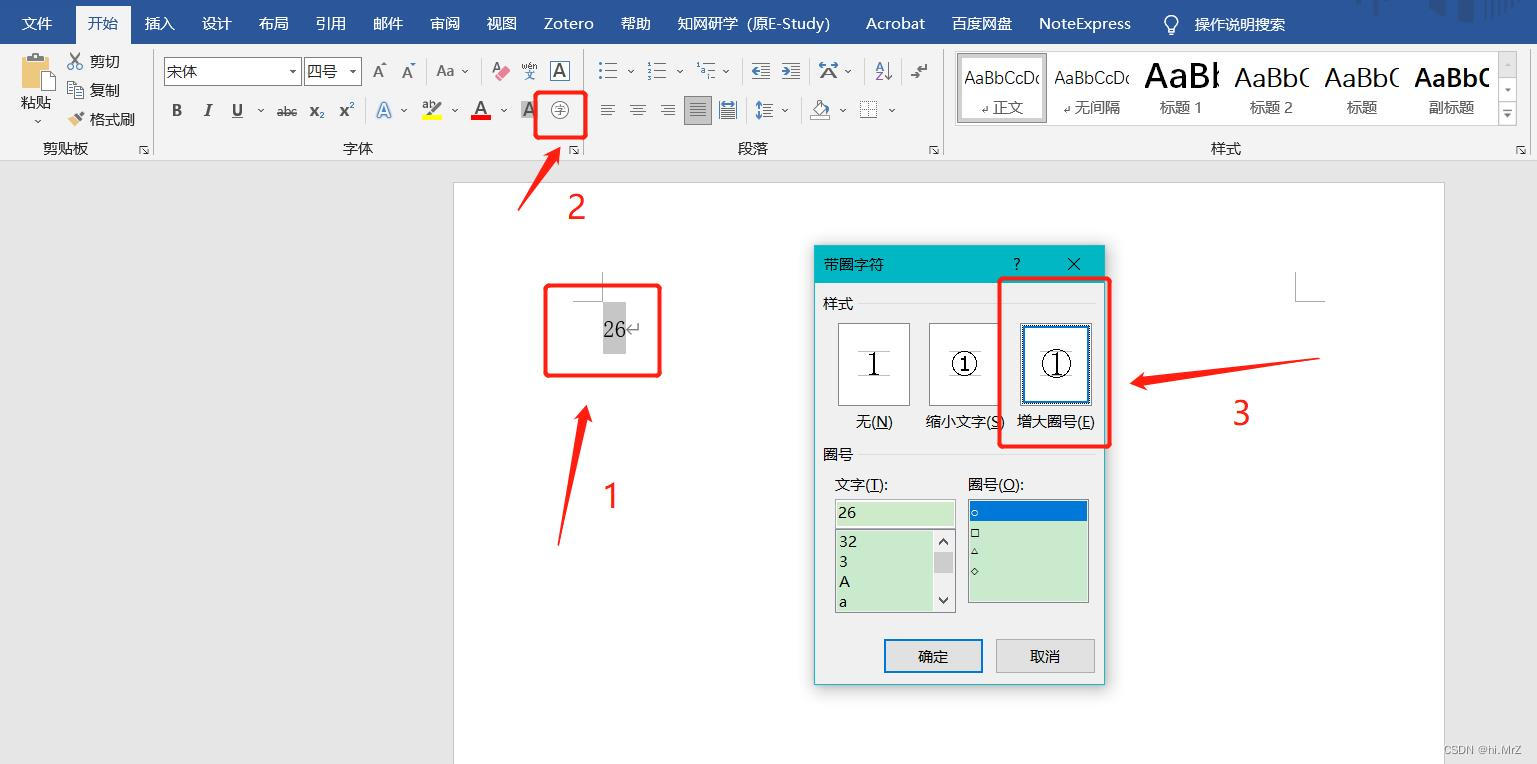The height and width of the screenshot is (764, 1537).
Task: Click the paragraph Shading paint bucket
Action: click(x=820, y=110)
